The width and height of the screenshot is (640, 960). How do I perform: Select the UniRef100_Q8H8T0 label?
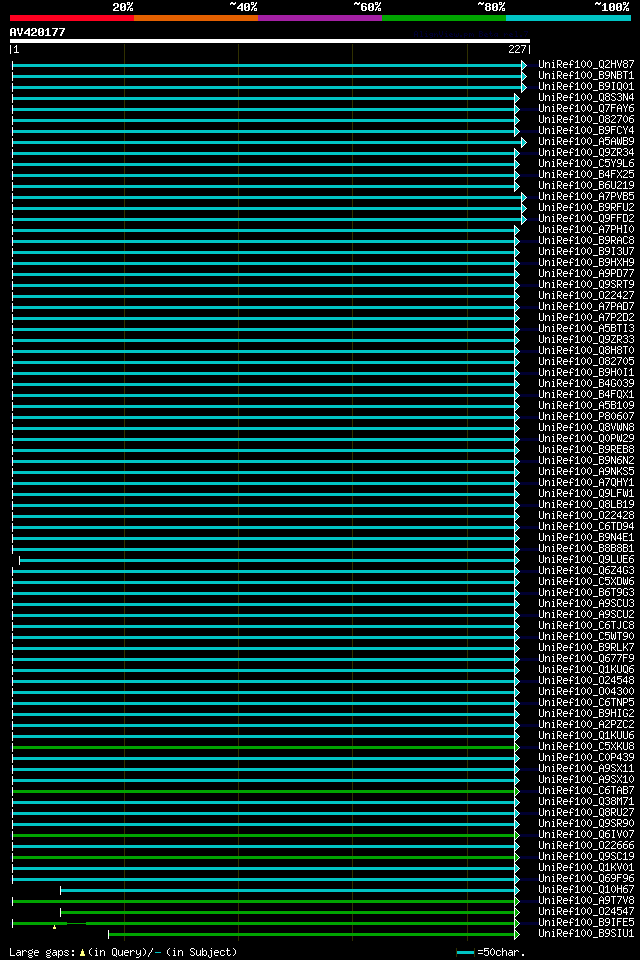pyautogui.click(x=586, y=351)
